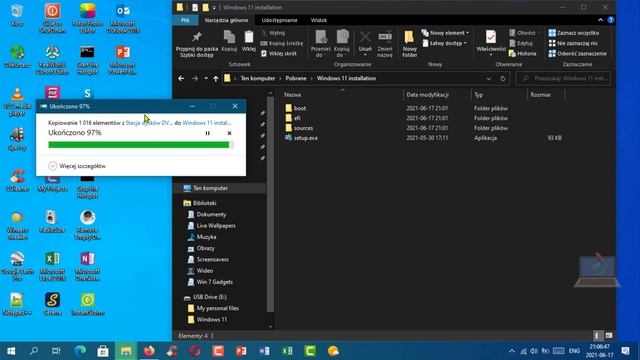Click the Kopiuj ribbon icon
640x360 pixels.
point(229,41)
